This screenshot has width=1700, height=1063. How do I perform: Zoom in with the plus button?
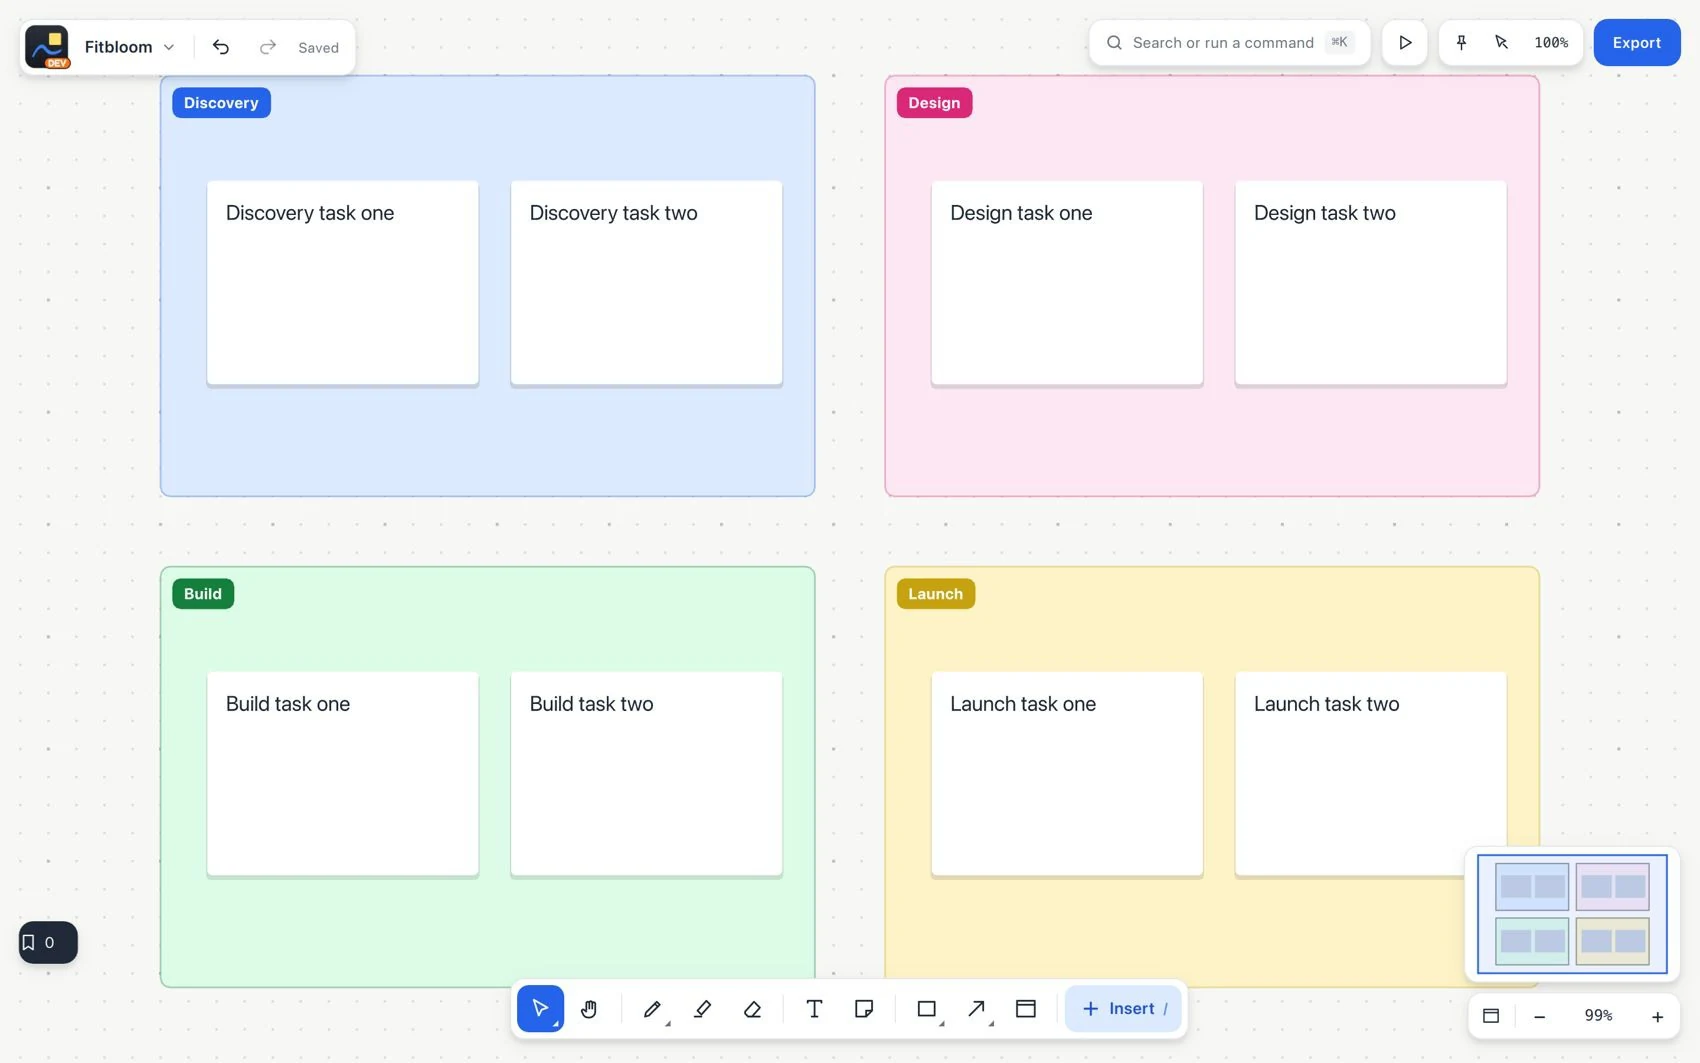tap(1657, 1016)
